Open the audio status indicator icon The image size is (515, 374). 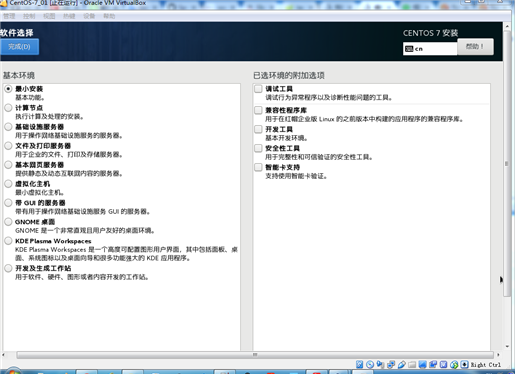[380, 364]
